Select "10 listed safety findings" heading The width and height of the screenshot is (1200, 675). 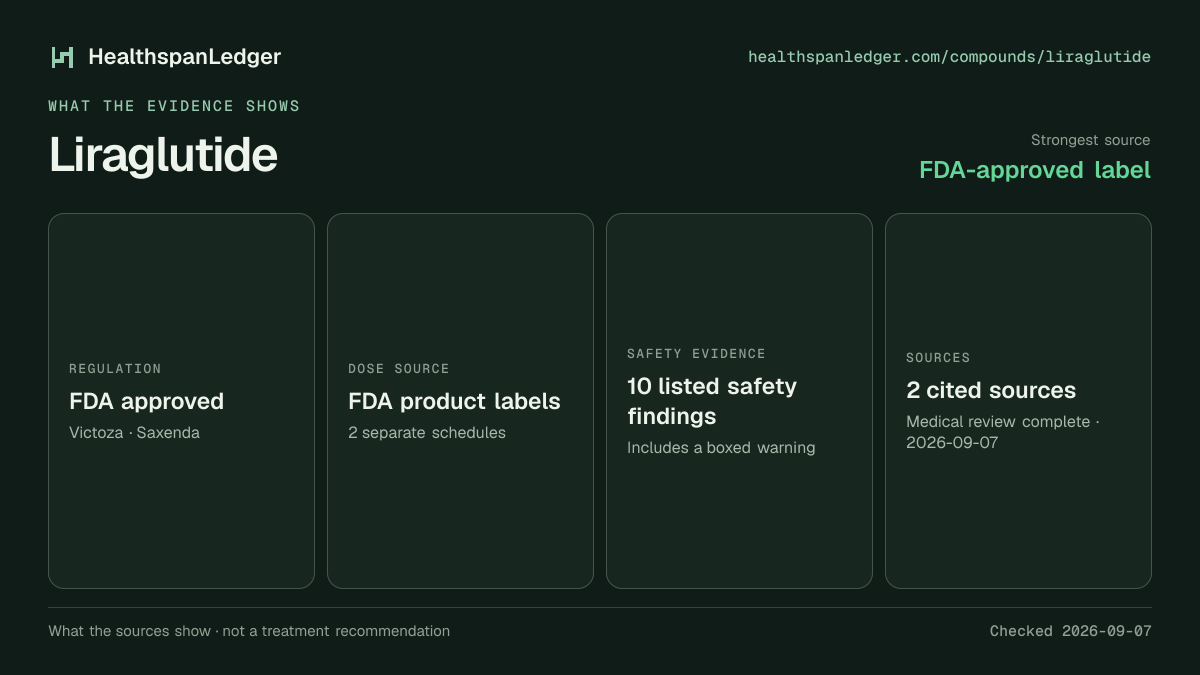click(712, 401)
